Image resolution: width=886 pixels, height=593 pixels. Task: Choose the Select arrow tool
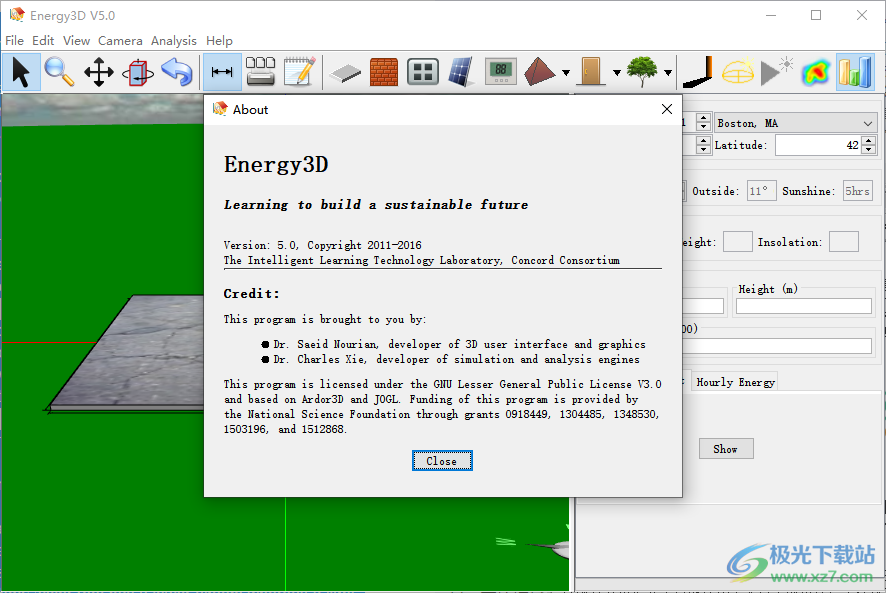click(21, 72)
